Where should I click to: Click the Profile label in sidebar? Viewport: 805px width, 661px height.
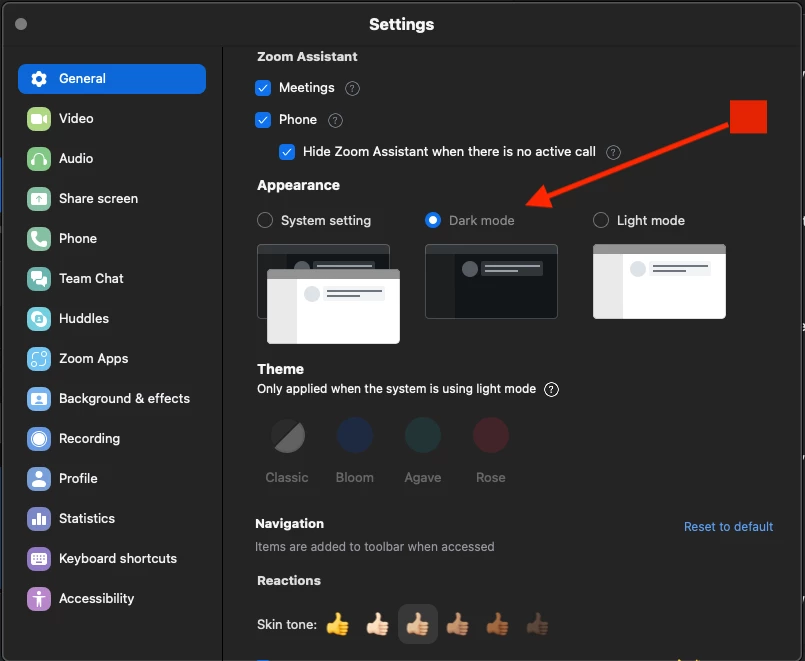coord(78,479)
